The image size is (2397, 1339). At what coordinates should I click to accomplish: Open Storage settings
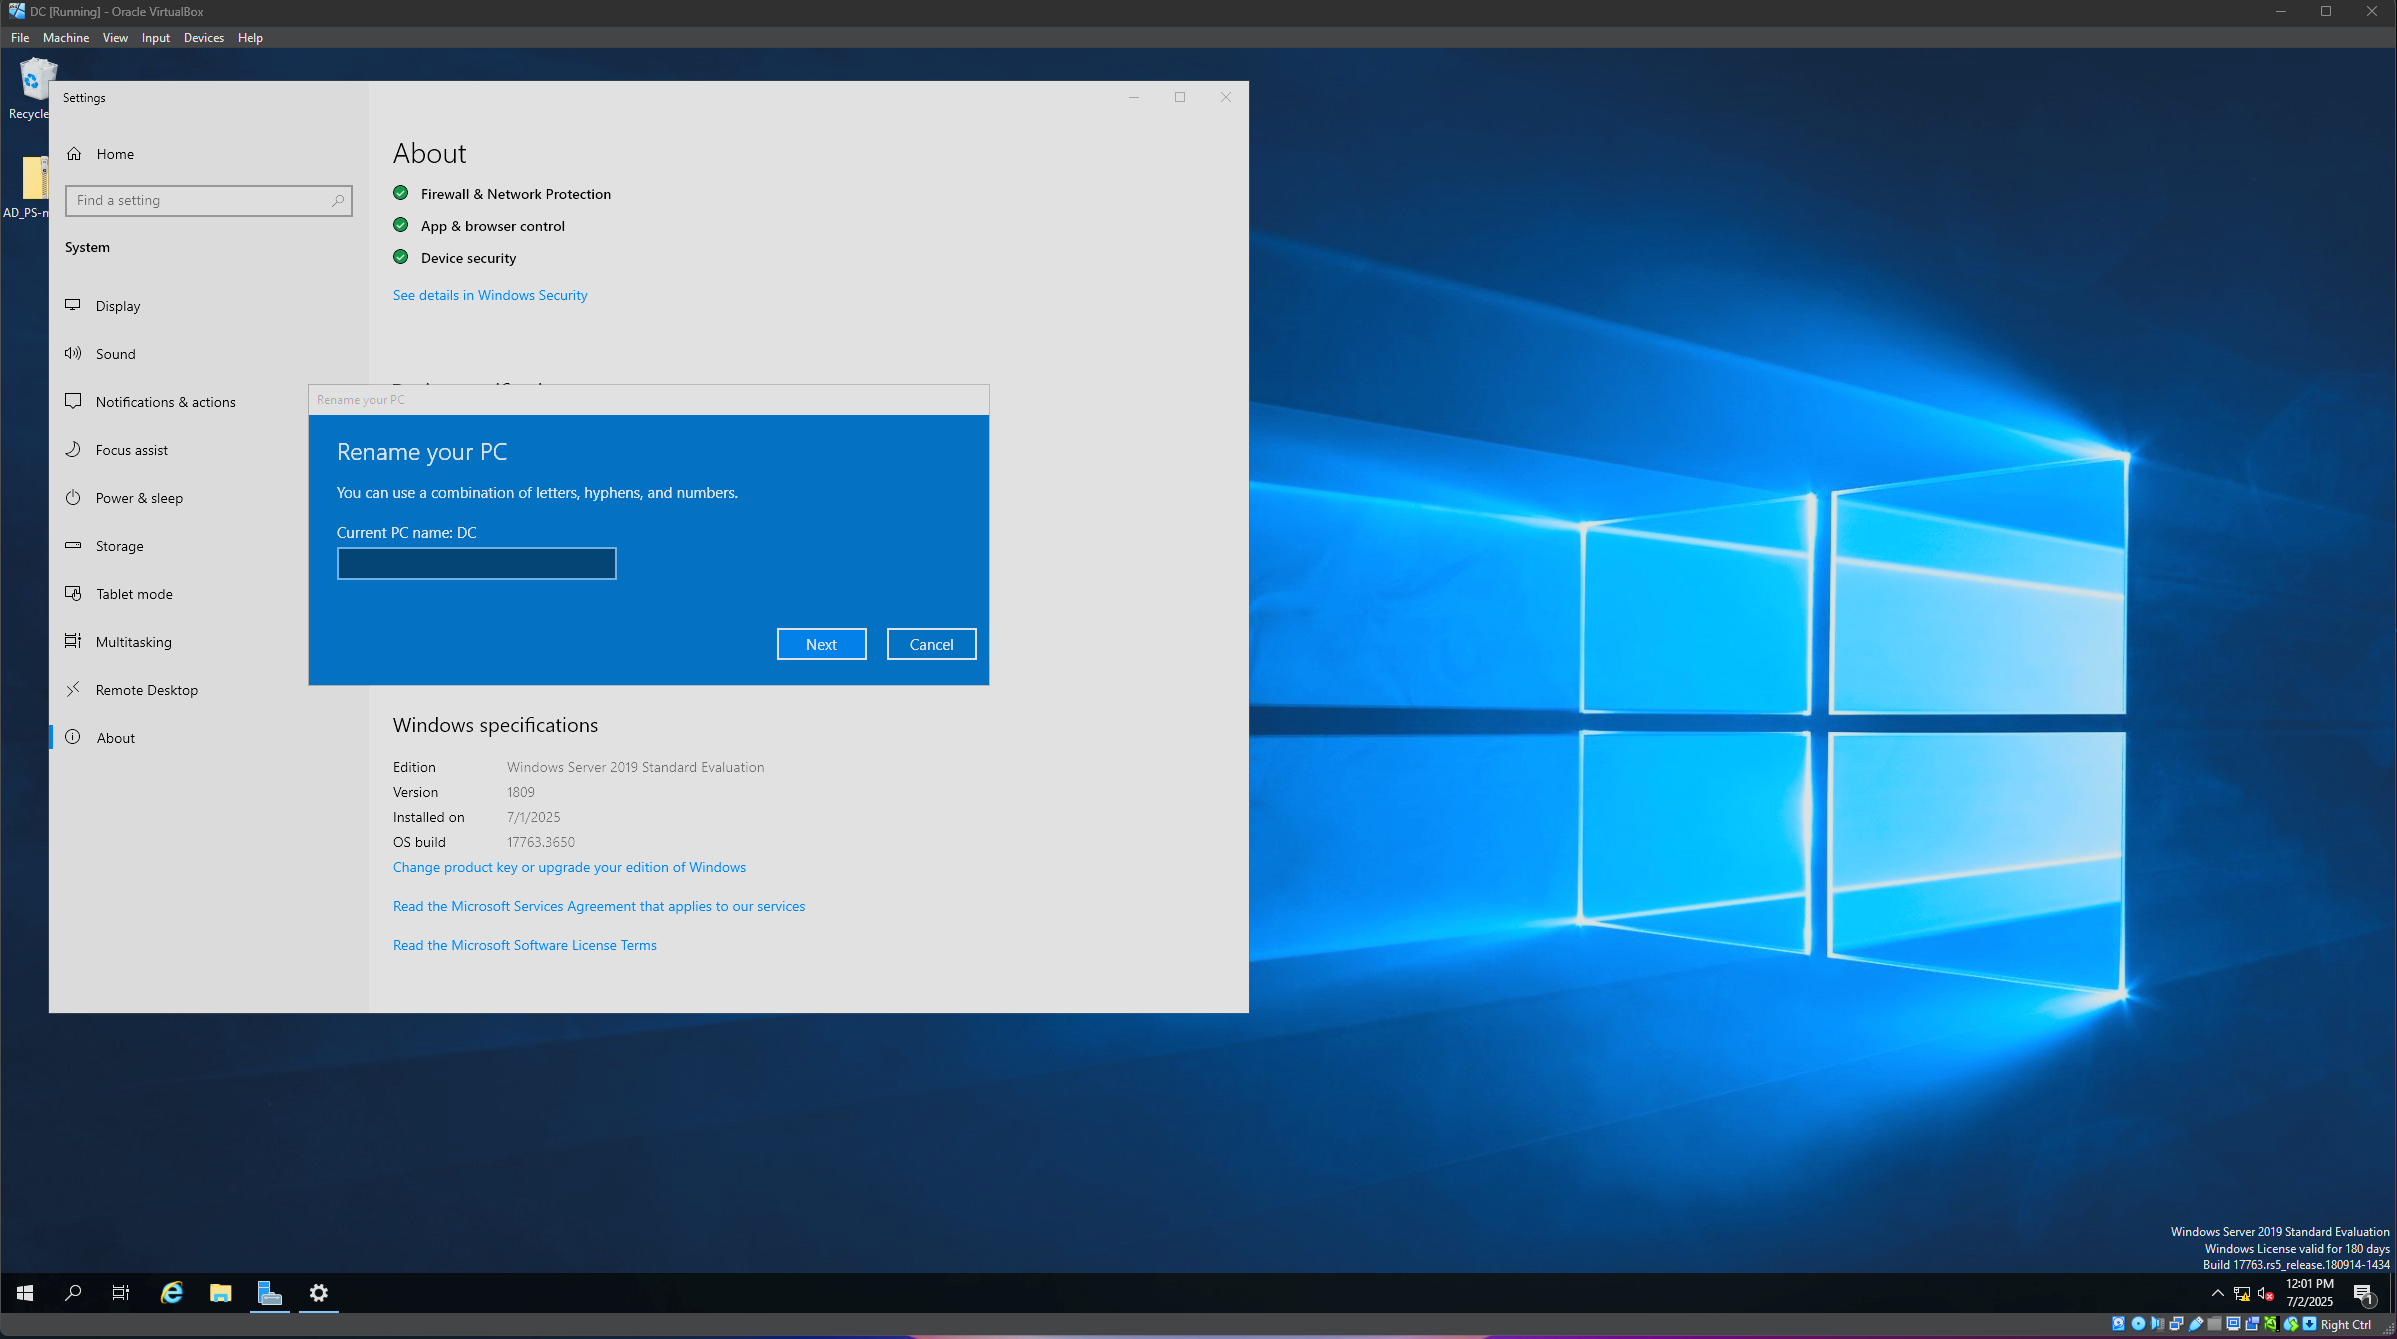coord(179,546)
